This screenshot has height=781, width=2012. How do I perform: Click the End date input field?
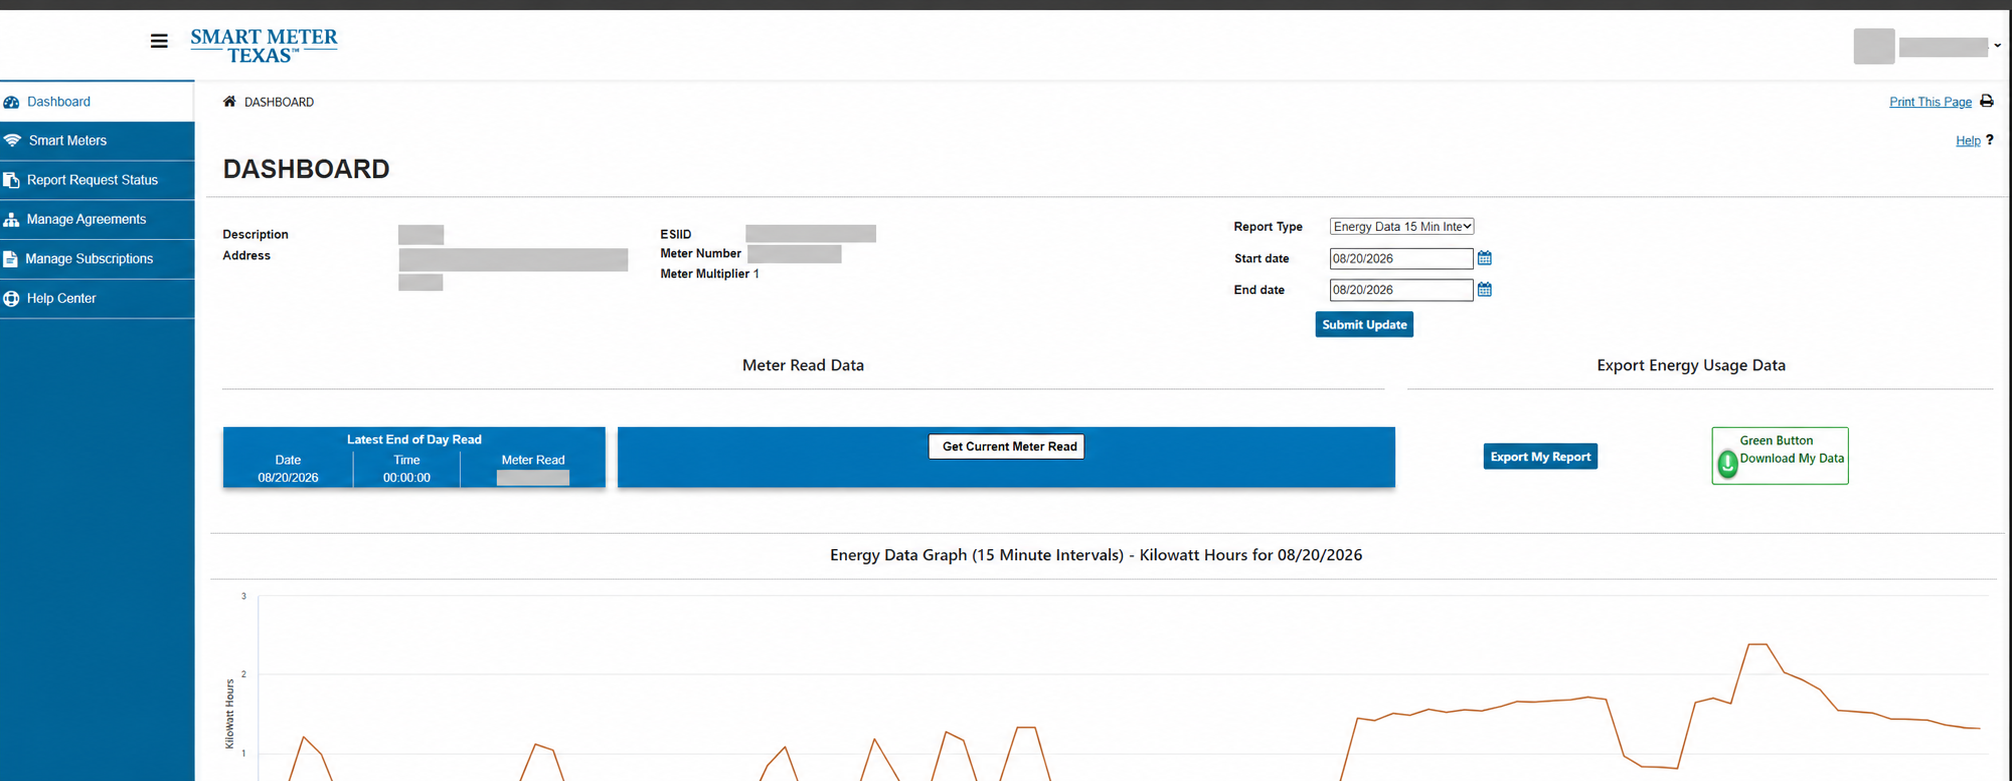pos(1401,290)
